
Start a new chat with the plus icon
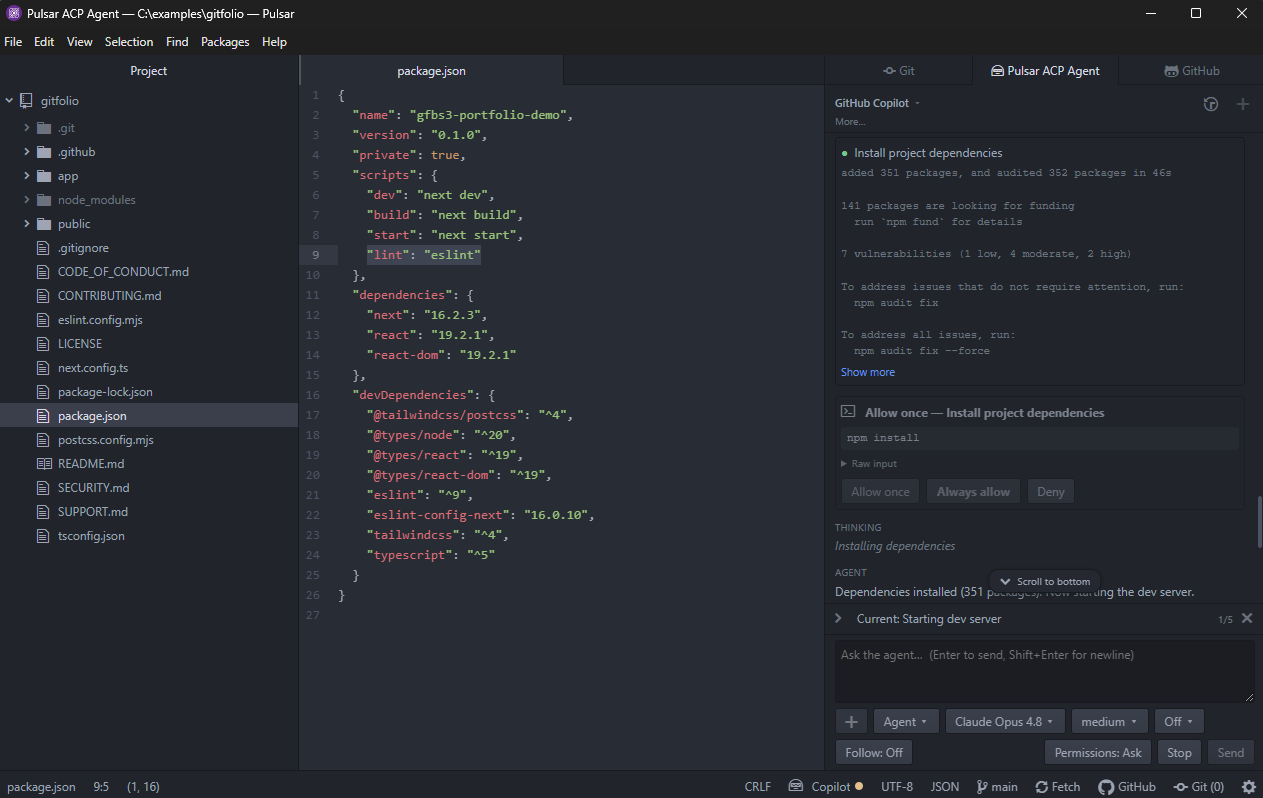pos(1243,104)
